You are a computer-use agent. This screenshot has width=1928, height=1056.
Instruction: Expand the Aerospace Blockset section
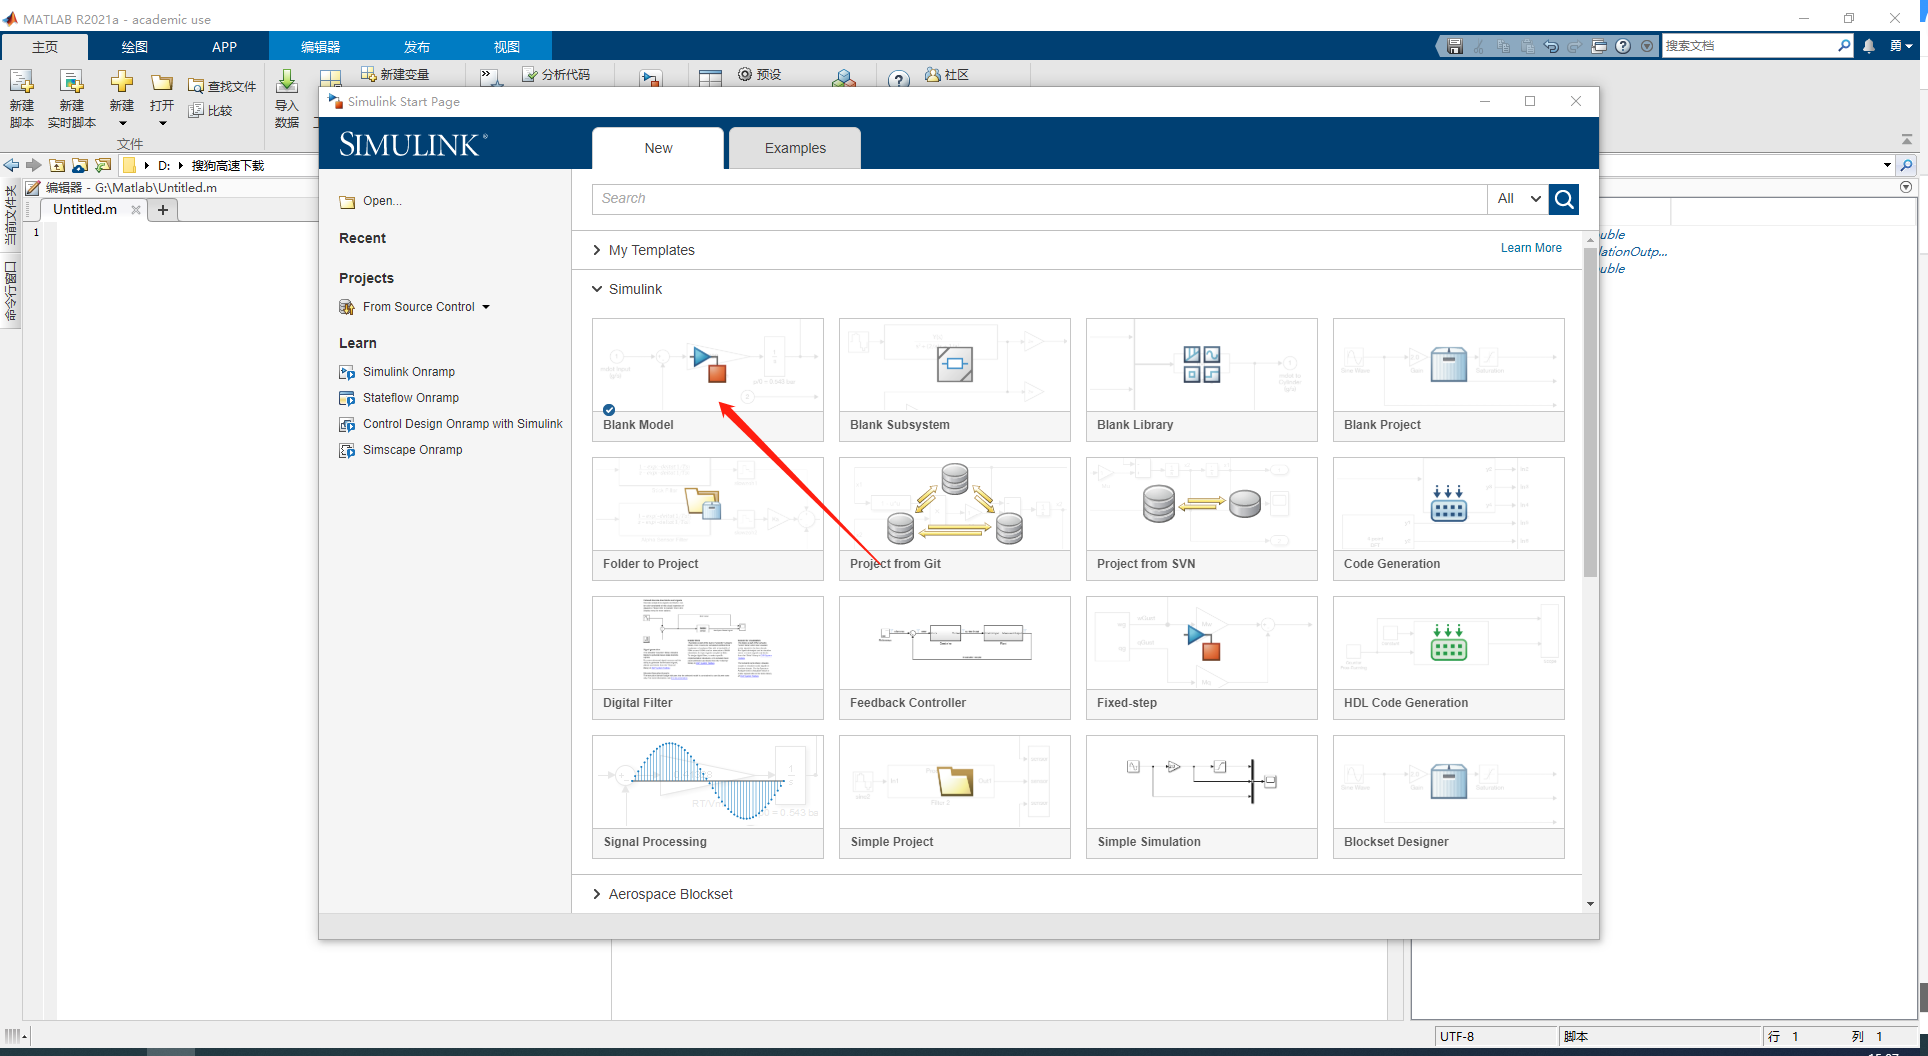tap(597, 894)
